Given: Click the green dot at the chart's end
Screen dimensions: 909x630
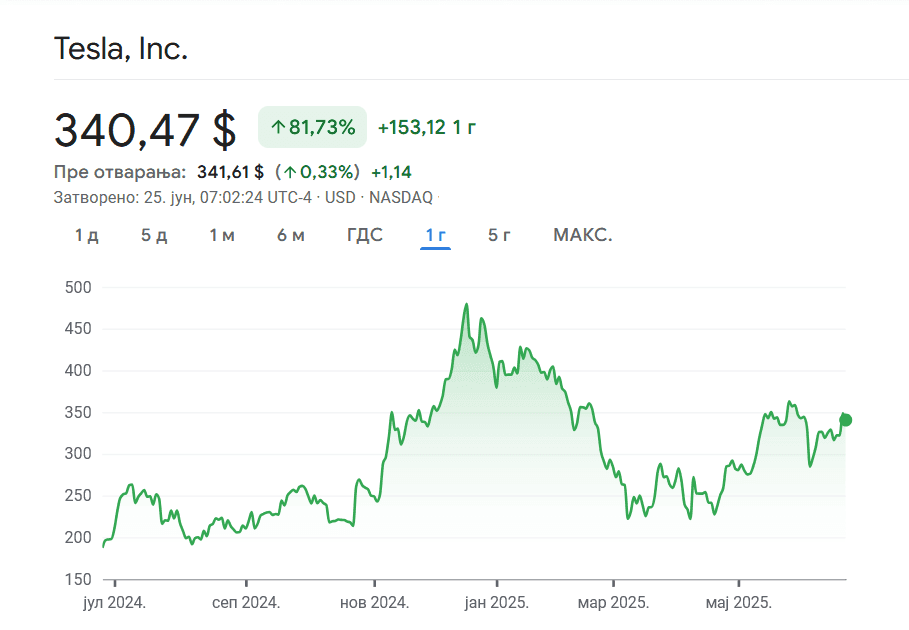Looking at the screenshot, I should pyautogui.click(x=846, y=420).
